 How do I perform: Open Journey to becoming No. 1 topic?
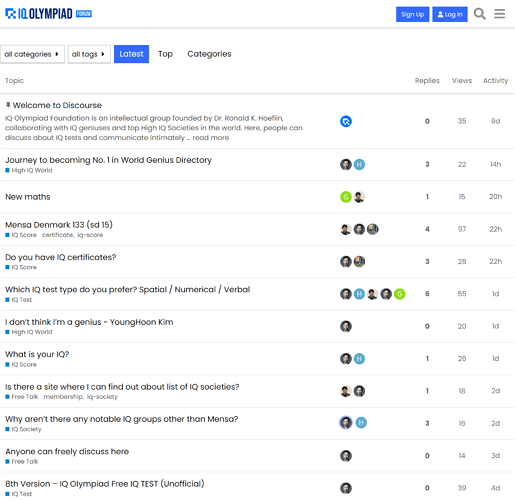(x=108, y=160)
